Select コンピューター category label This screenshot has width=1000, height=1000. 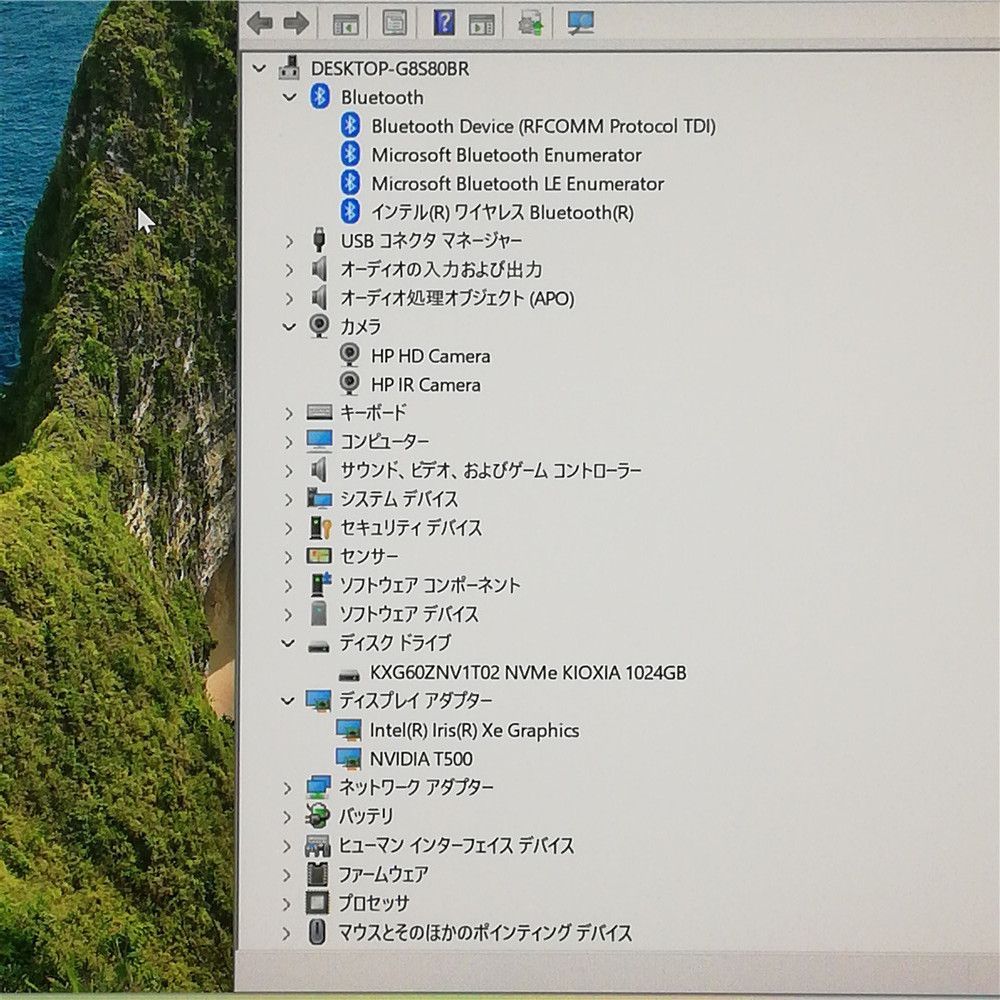click(x=385, y=441)
